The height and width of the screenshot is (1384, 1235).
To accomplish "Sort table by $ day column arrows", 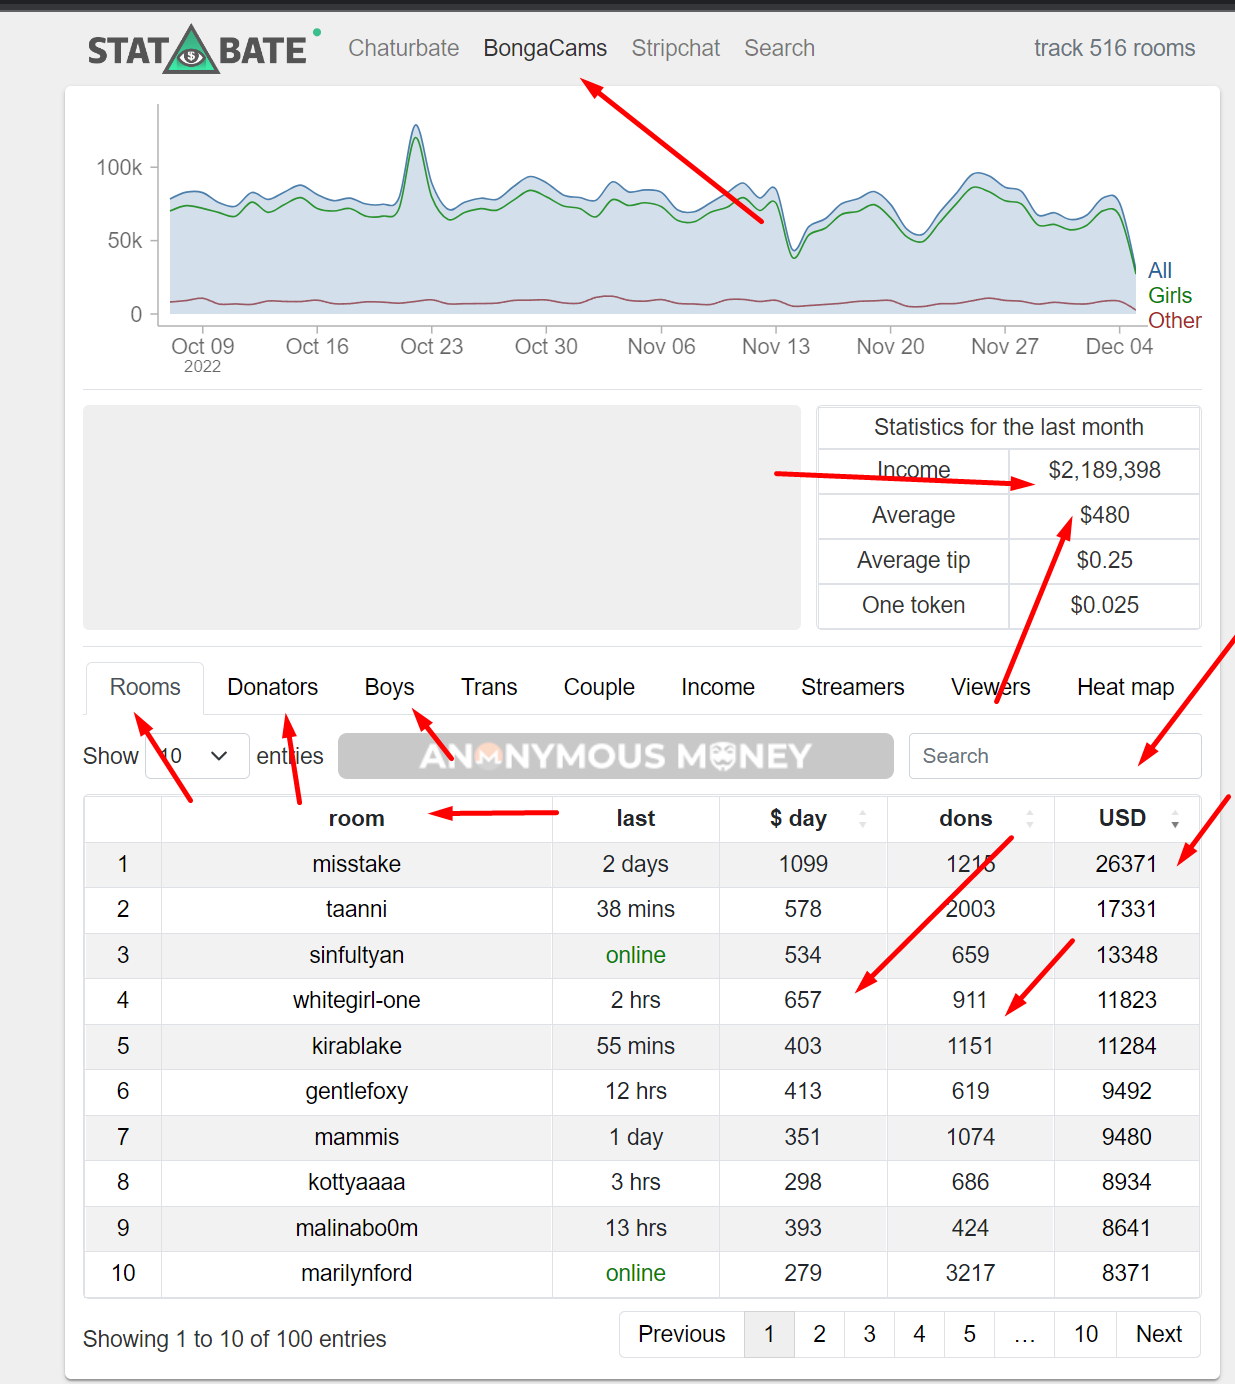I will (x=862, y=819).
